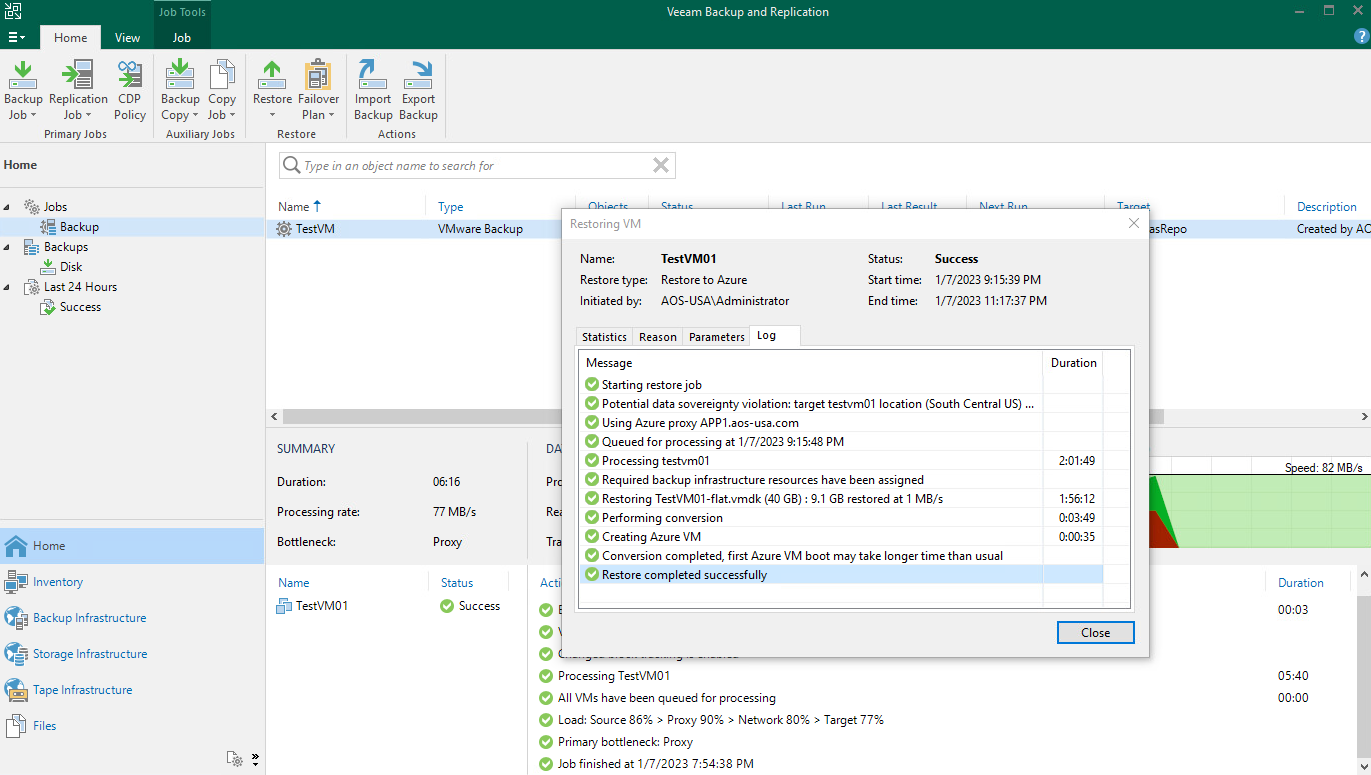1371x775 pixels.
Task: Open the Inventory view
Action: [132, 582]
